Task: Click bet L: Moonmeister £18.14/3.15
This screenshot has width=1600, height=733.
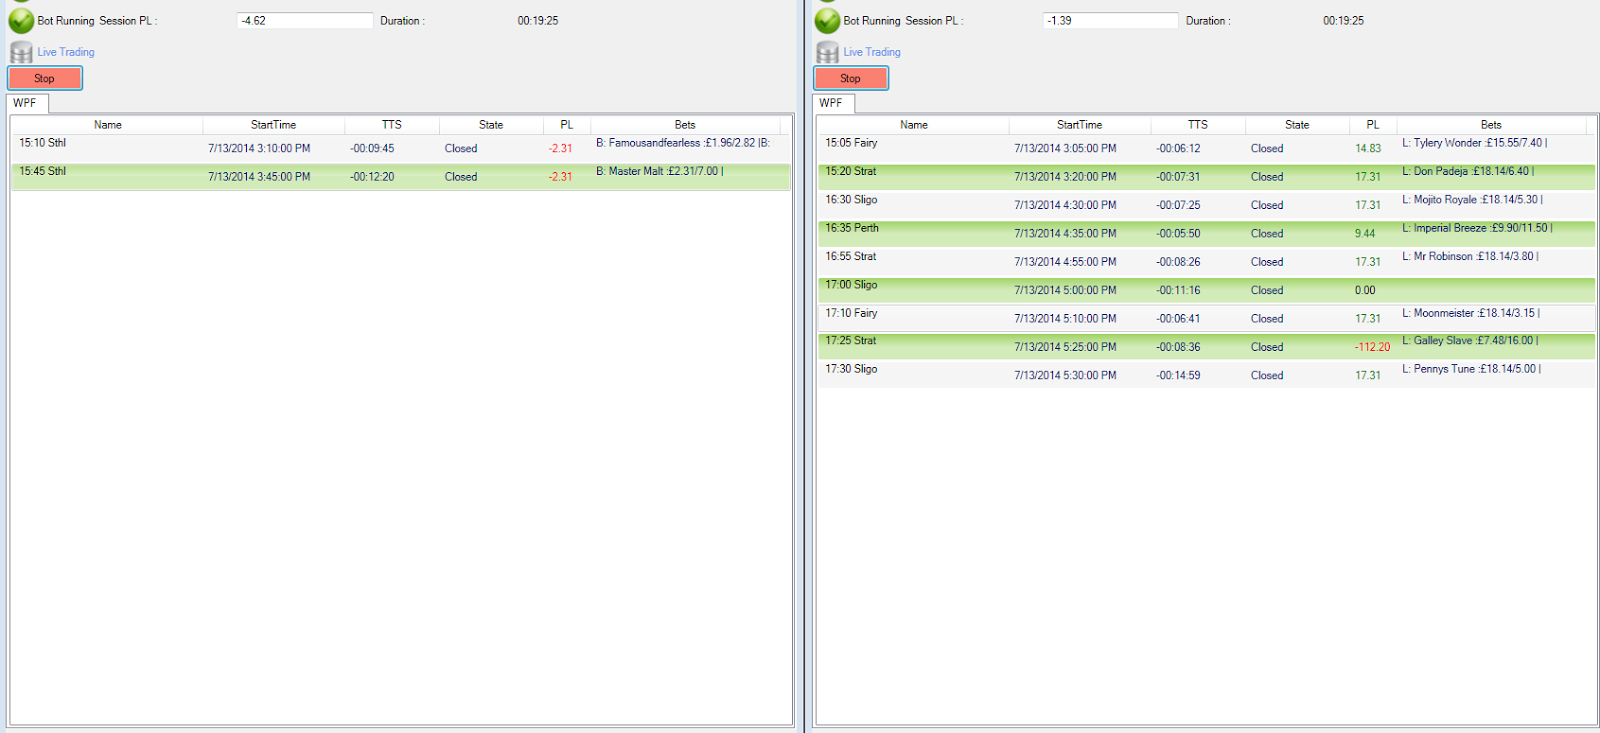Action: (x=1471, y=313)
